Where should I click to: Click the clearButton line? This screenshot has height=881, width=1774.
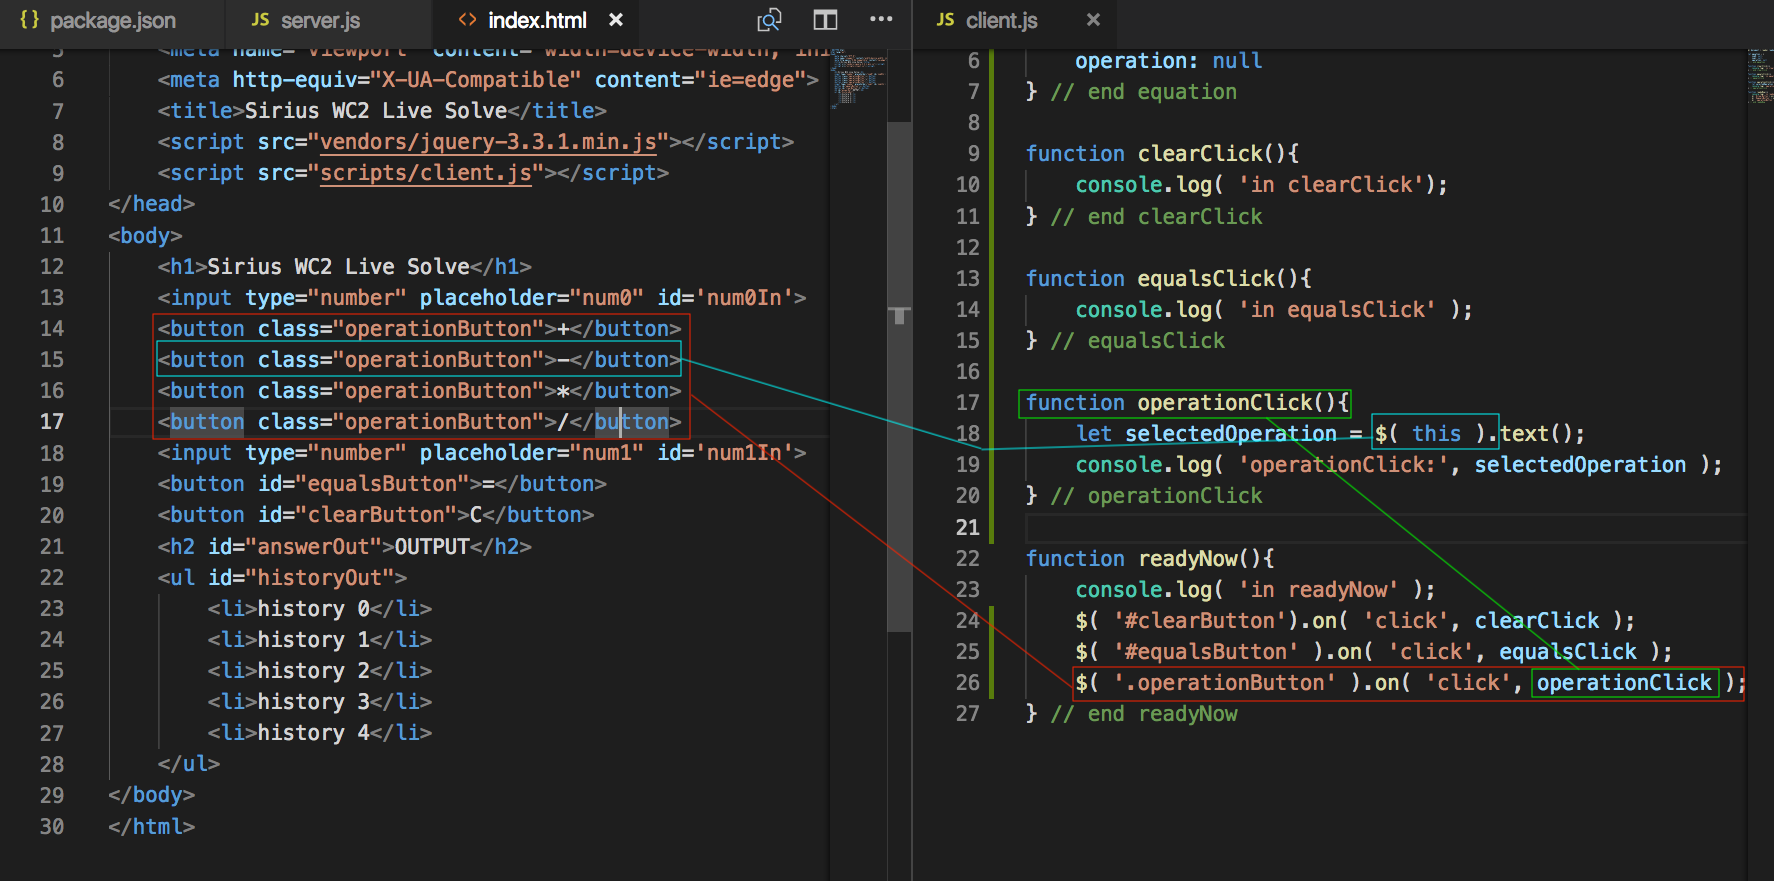tap(376, 515)
